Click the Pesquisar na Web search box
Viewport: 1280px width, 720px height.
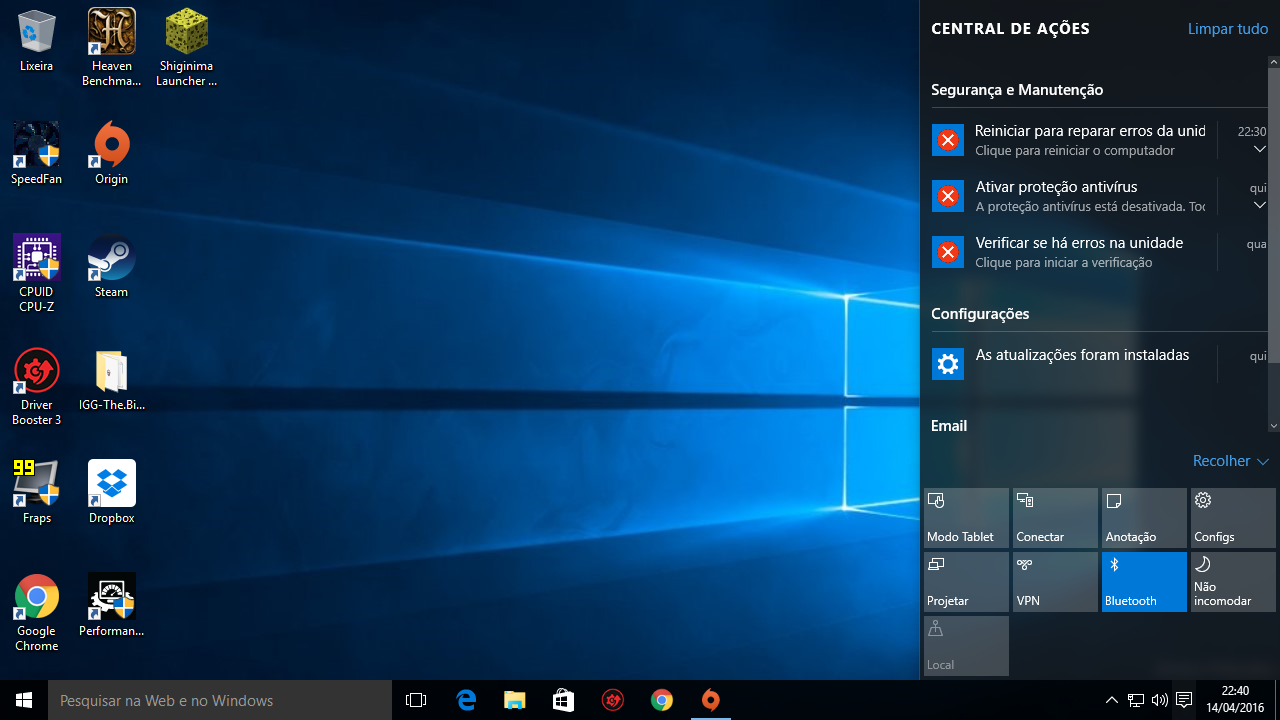220,700
